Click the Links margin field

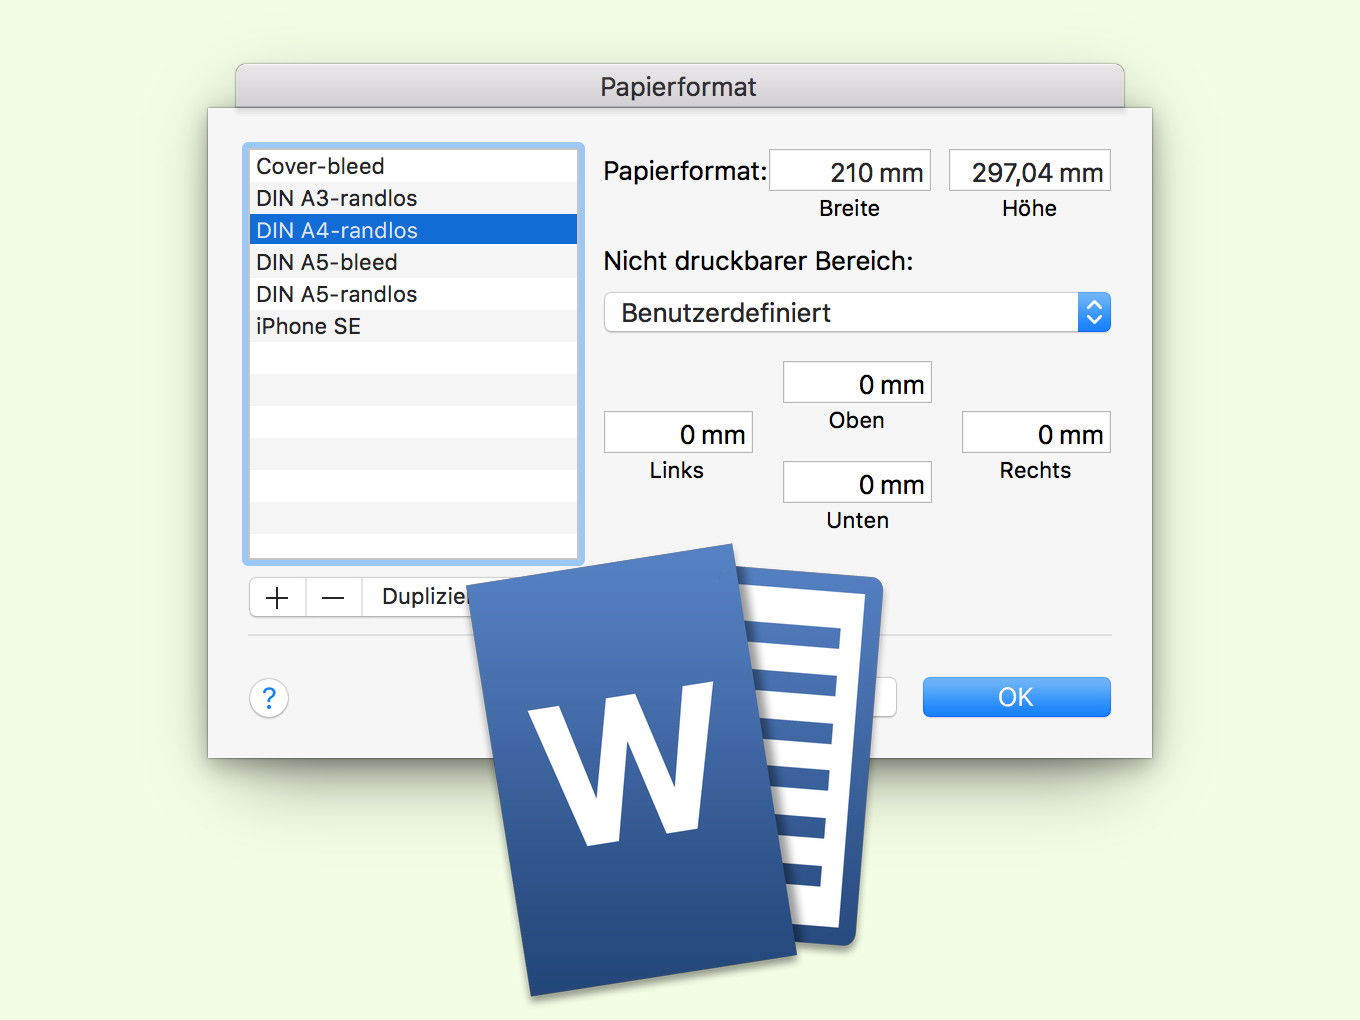pos(678,433)
